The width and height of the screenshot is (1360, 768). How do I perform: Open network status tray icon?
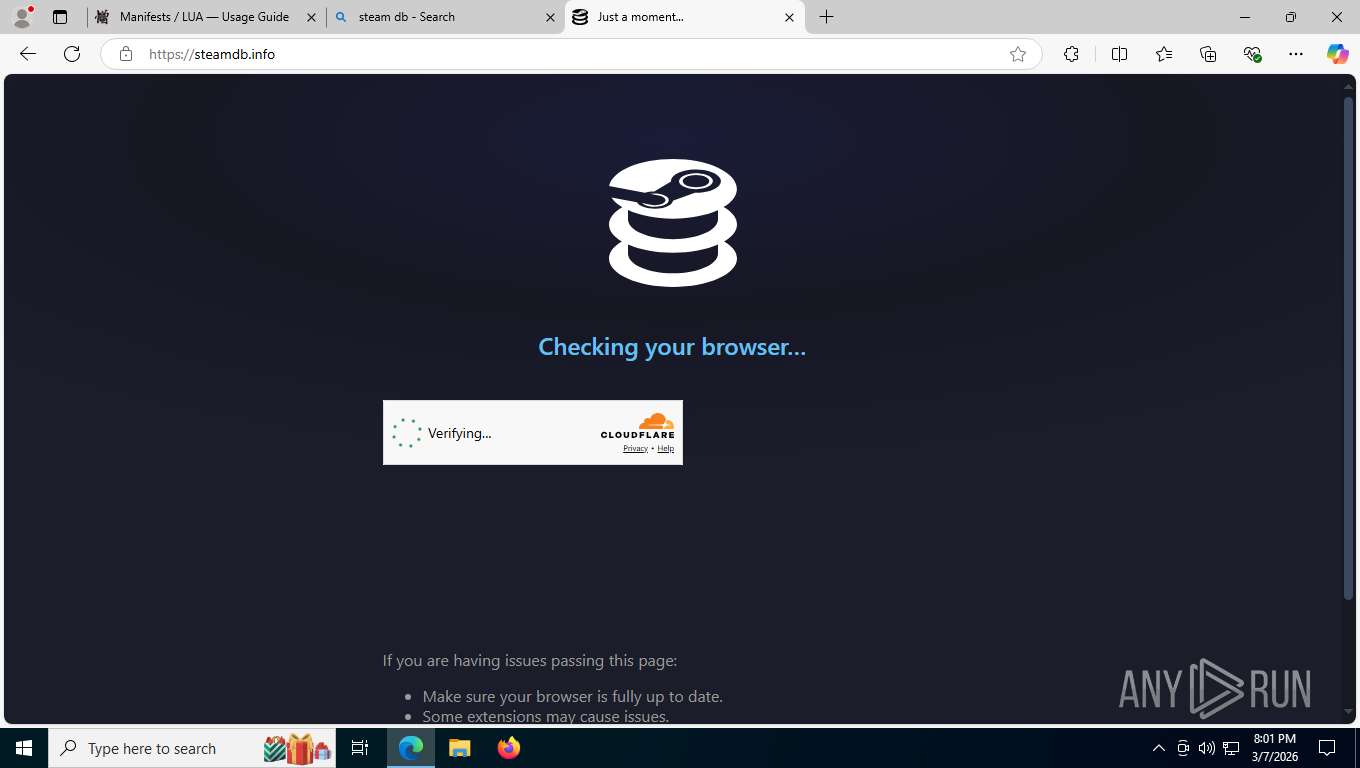click(x=1232, y=748)
